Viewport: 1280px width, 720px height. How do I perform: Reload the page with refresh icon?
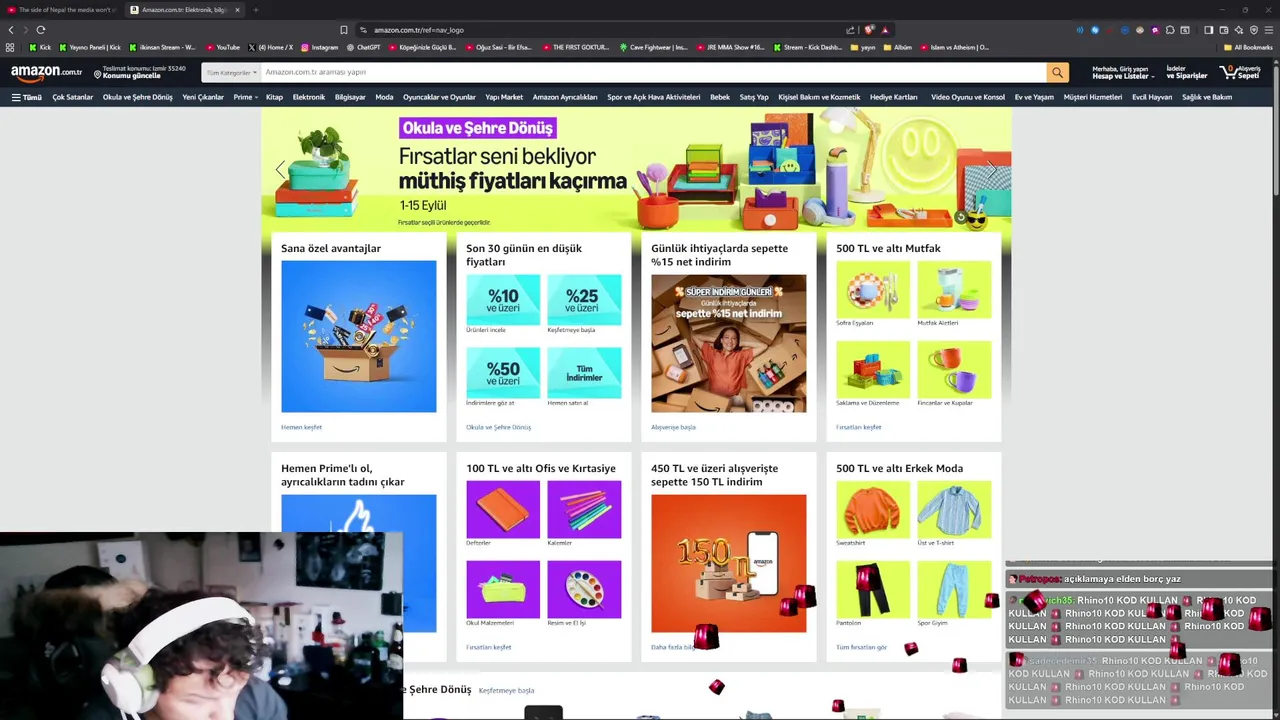(40, 30)
